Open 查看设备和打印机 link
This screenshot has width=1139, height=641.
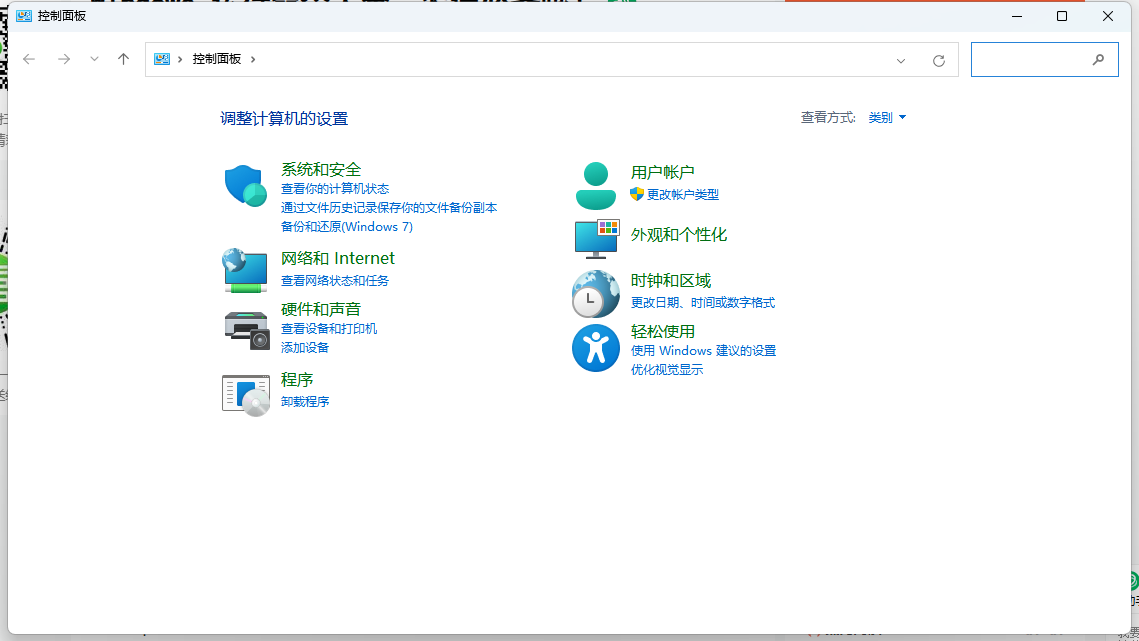[329, 329]
